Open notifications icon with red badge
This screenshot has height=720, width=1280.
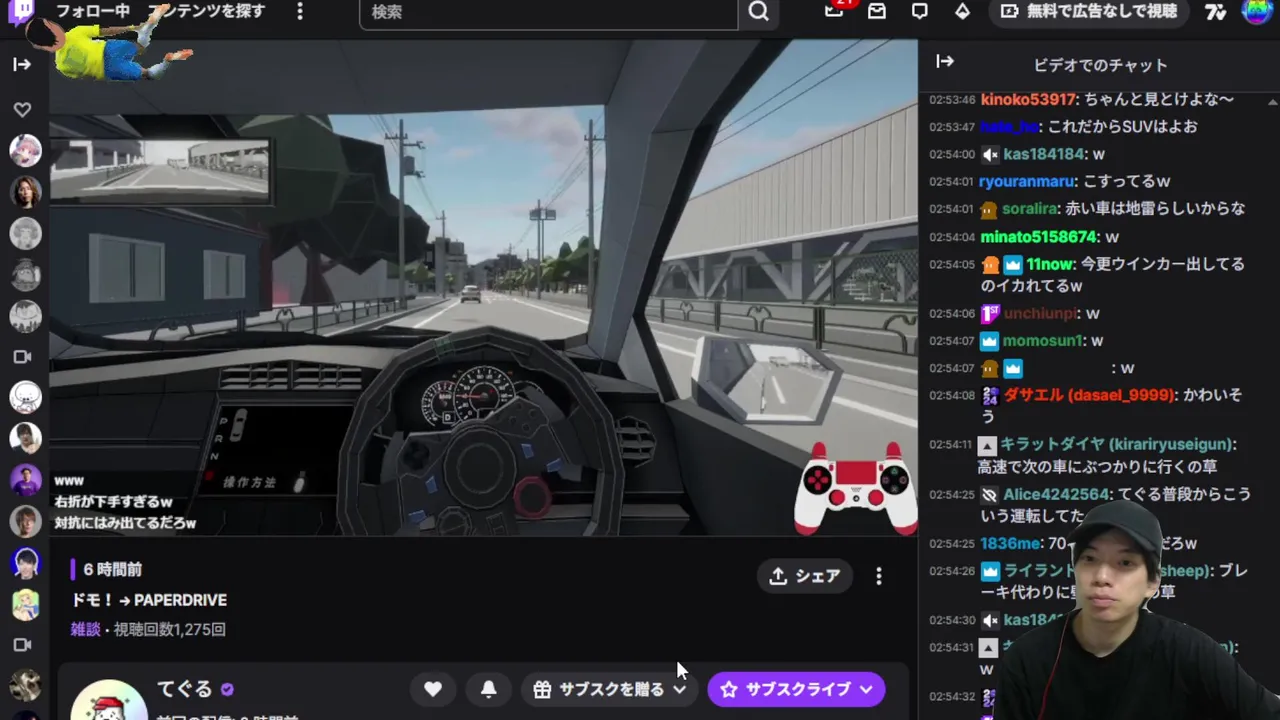pyautogui.click(x=834, y=11)
